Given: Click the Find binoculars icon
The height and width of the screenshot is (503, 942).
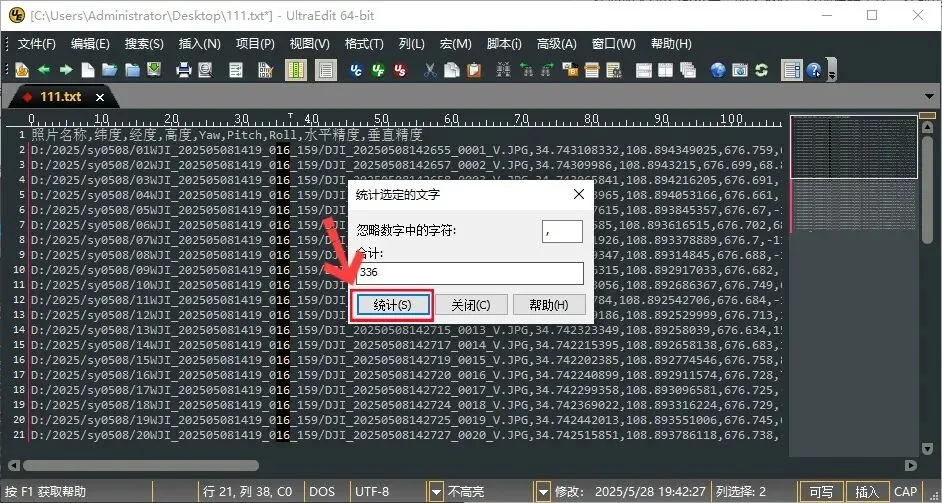Looking at the screenshot, I should coord(503,70).
